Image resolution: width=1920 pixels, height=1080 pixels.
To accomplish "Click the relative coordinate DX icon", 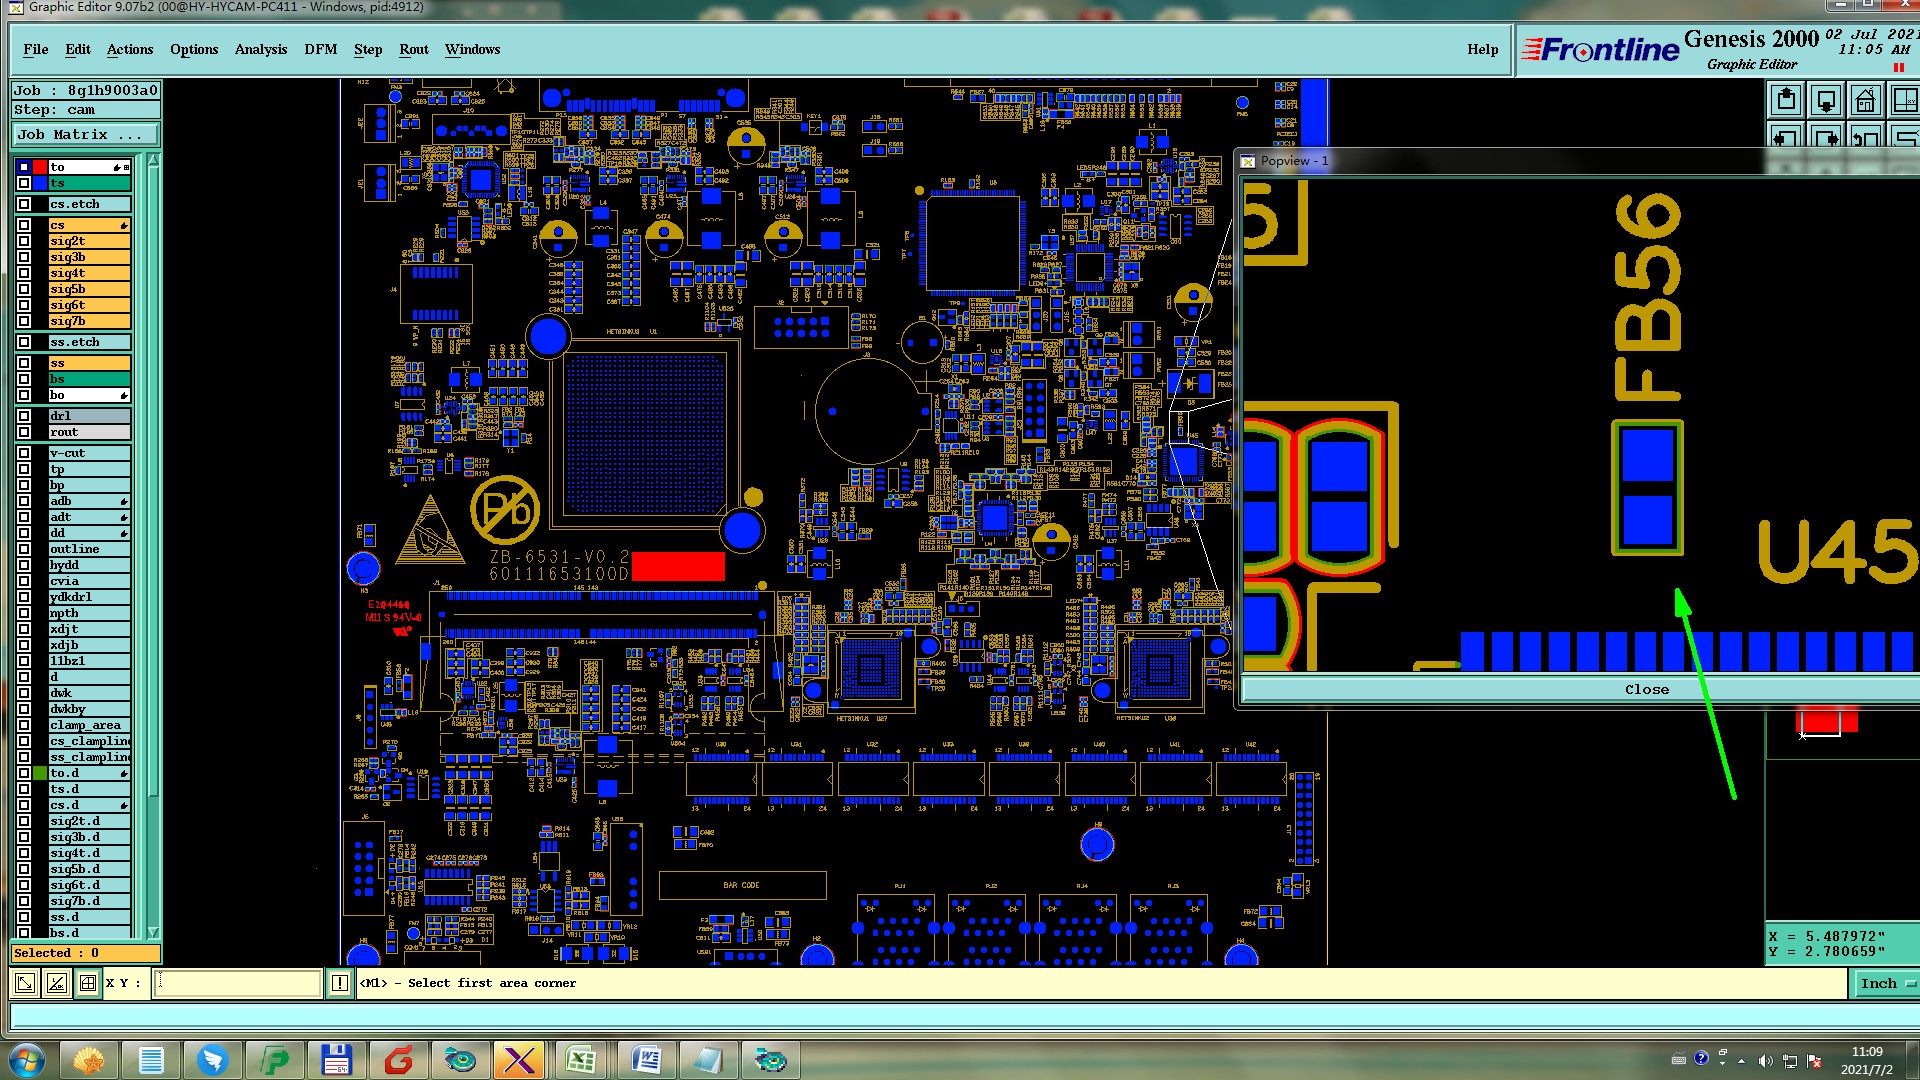I will 57,983.
